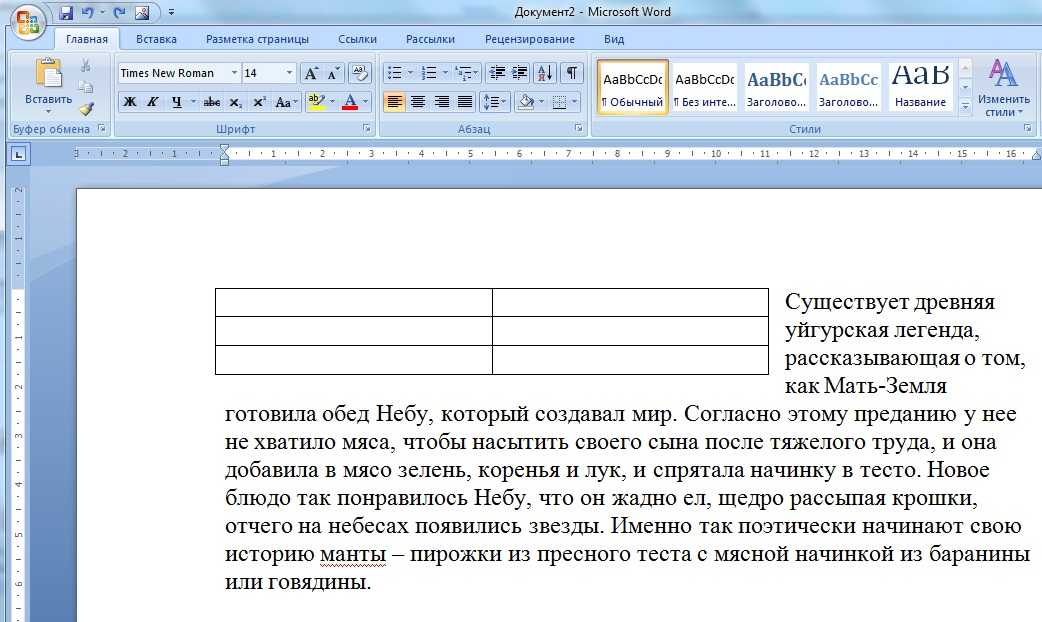
Task: Open the Рецензирование ribbon tab
Action: click(x=530, y=39)
